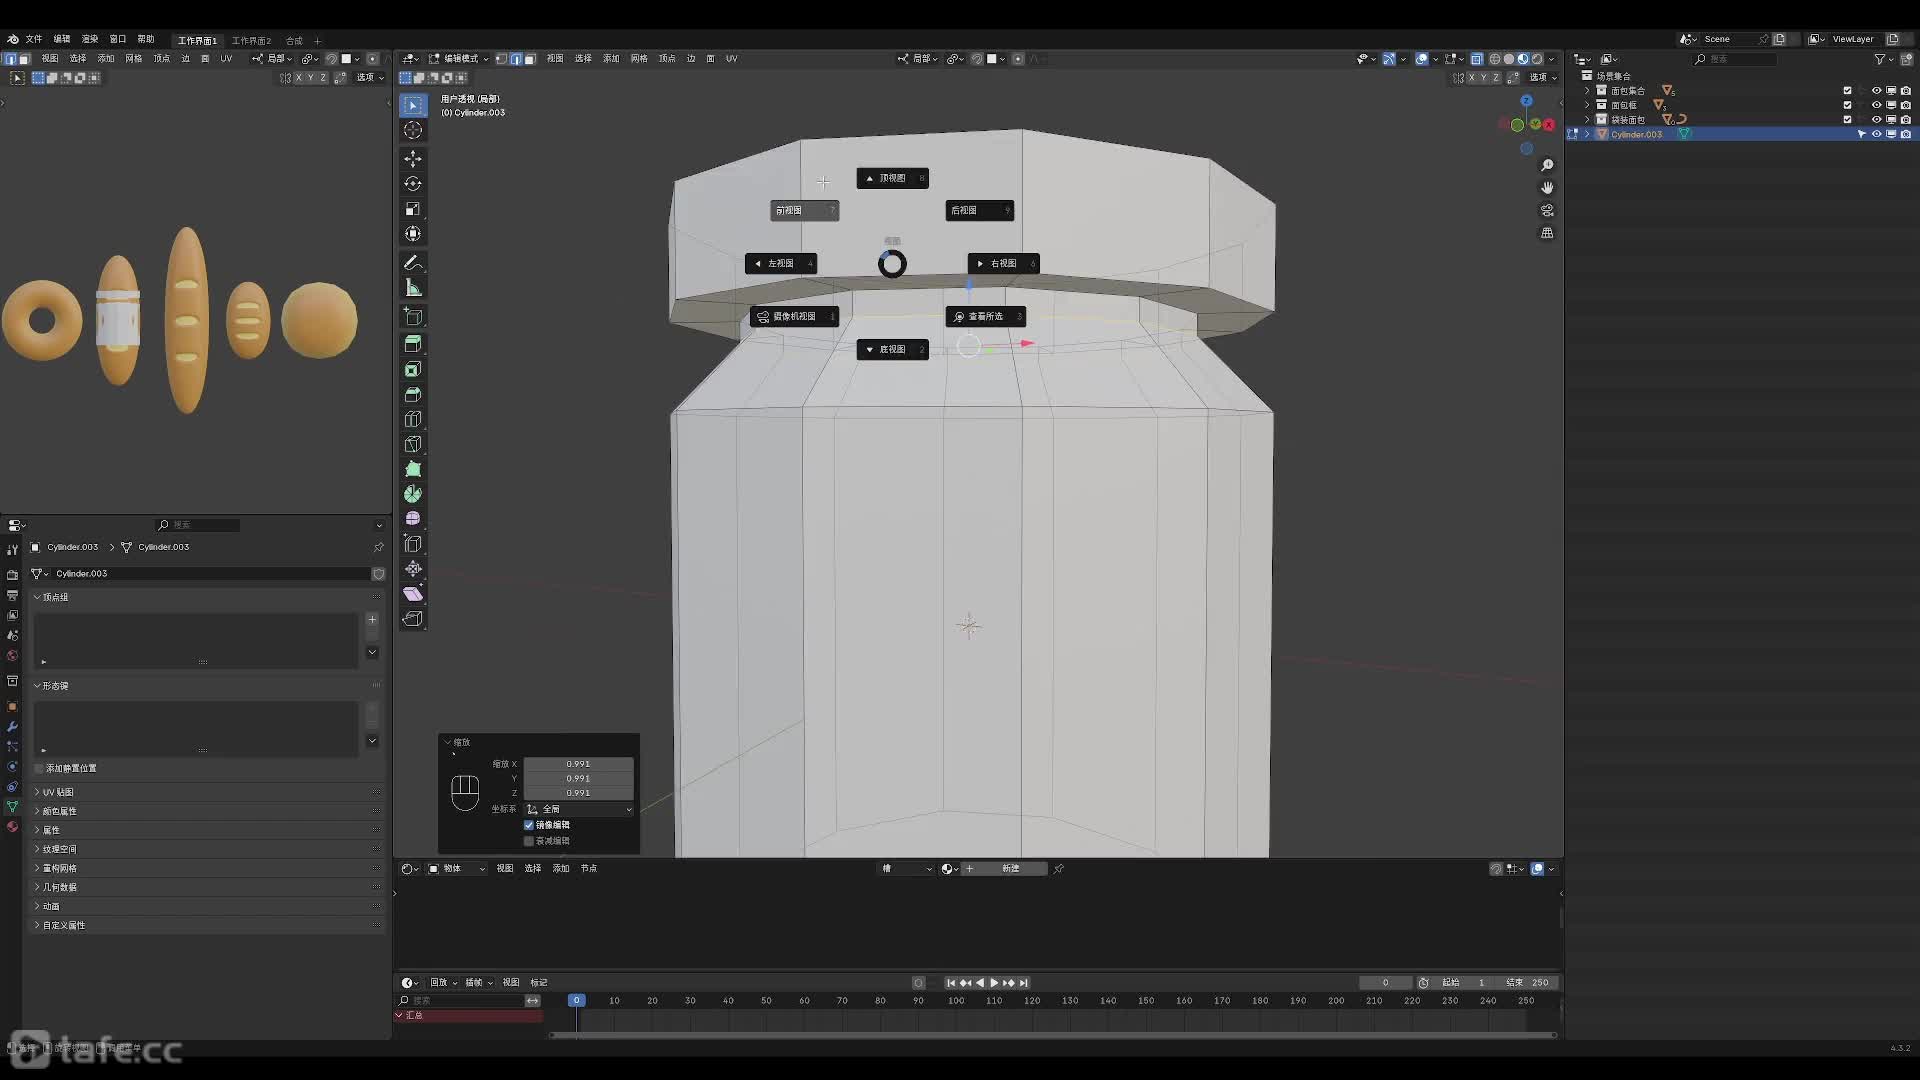
Task: Hide the 面包集合 collection via eye icon
Action: (x=1876, y=91)
